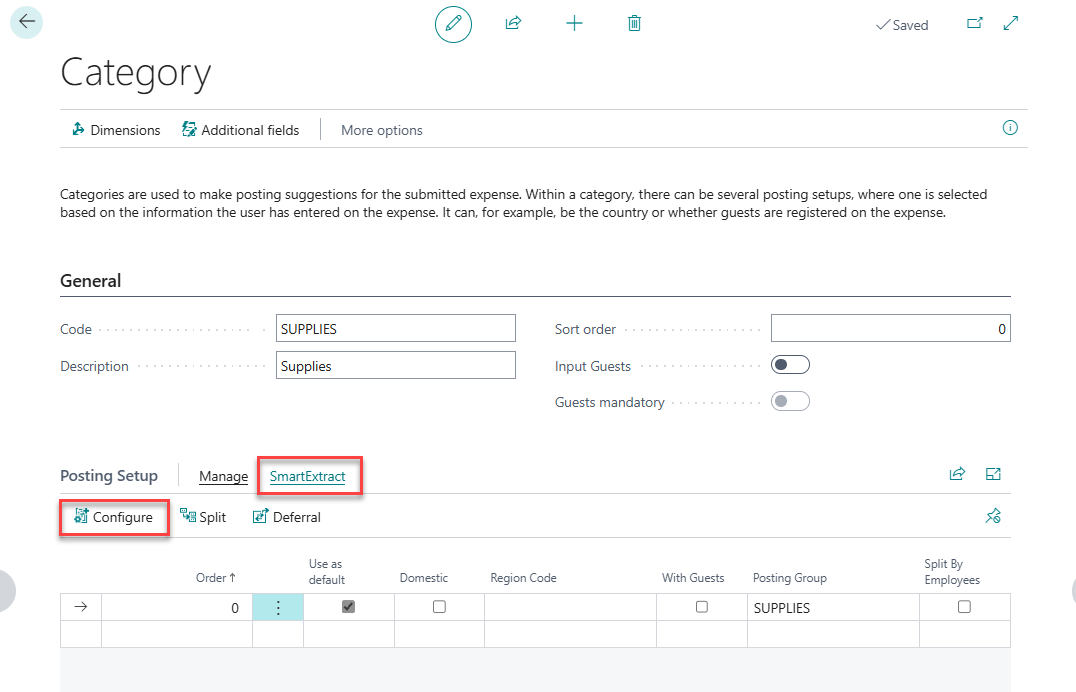Click the back arrow button
1076x692 pixels.
pyautogui.click(x=26, y=22)
